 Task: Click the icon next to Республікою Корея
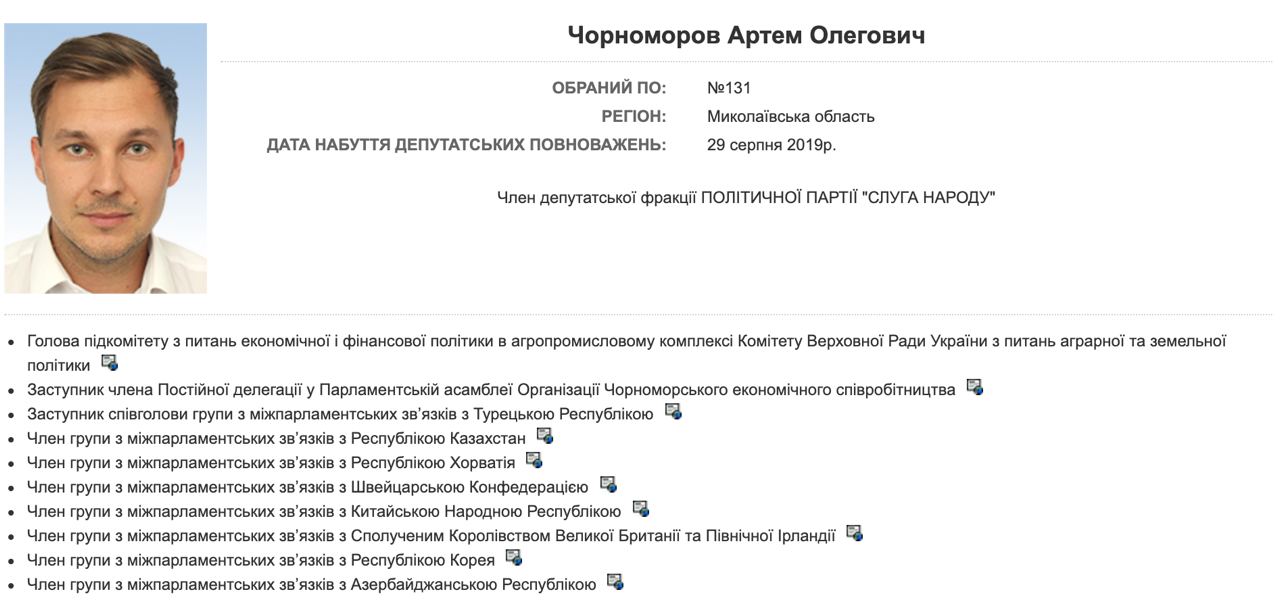click(x=514, y=558)
